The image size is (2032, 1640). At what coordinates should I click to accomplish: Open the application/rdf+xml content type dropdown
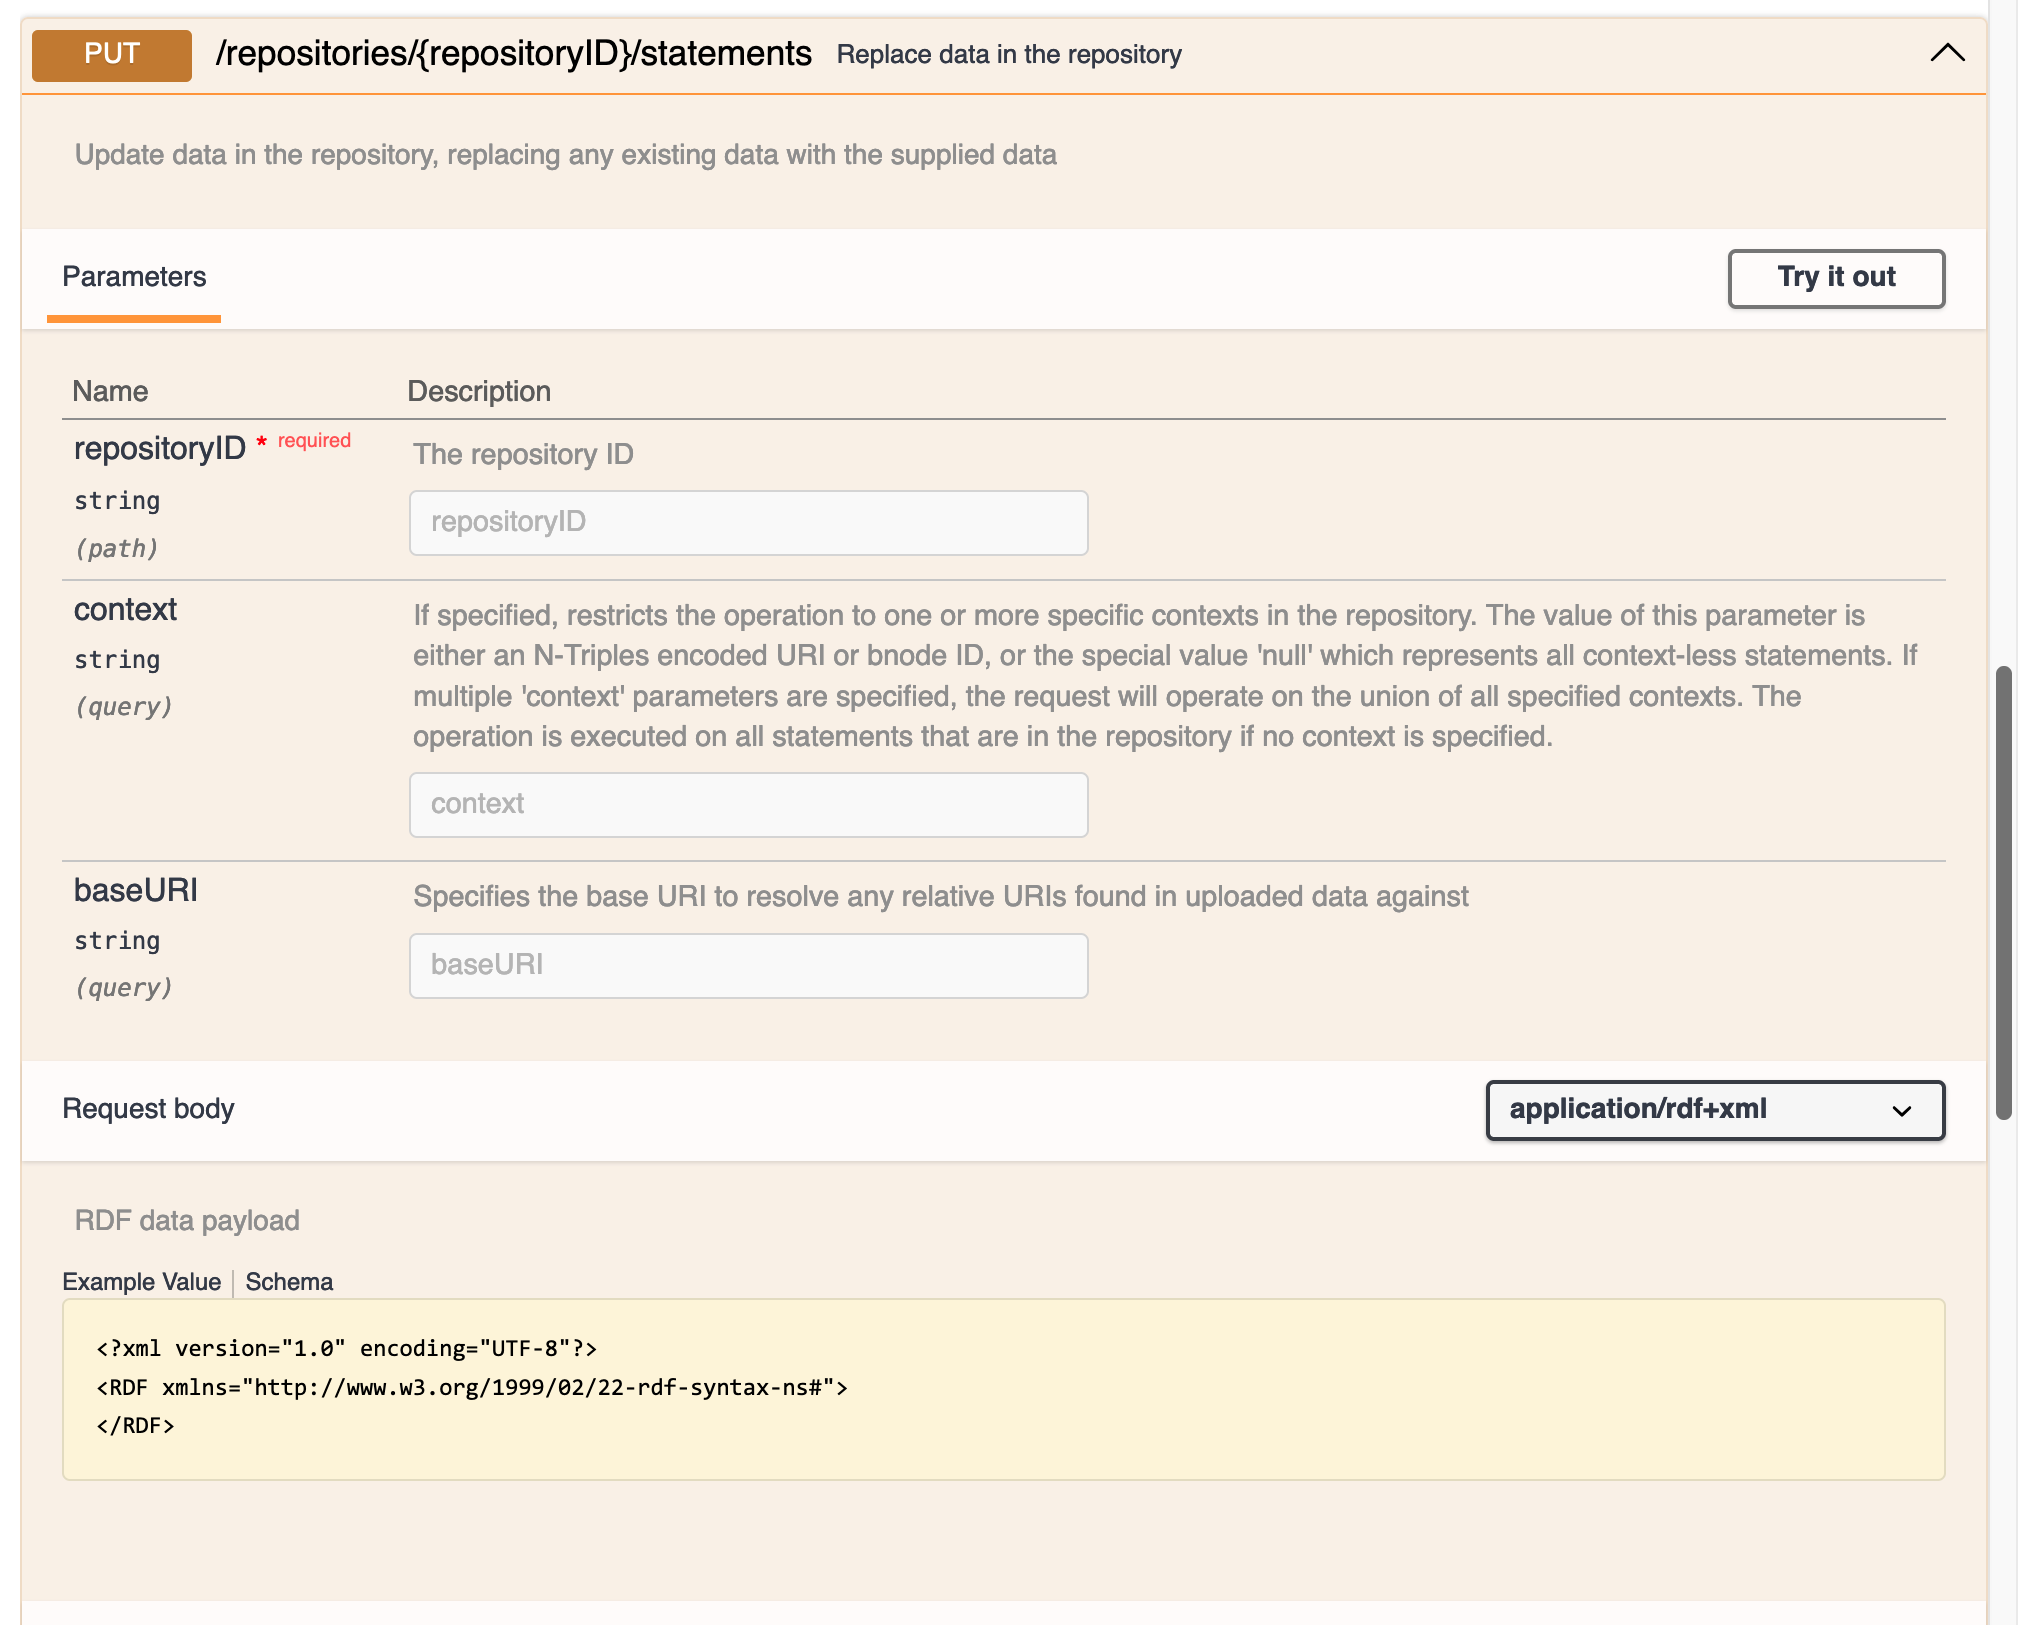point(1715,1110)
